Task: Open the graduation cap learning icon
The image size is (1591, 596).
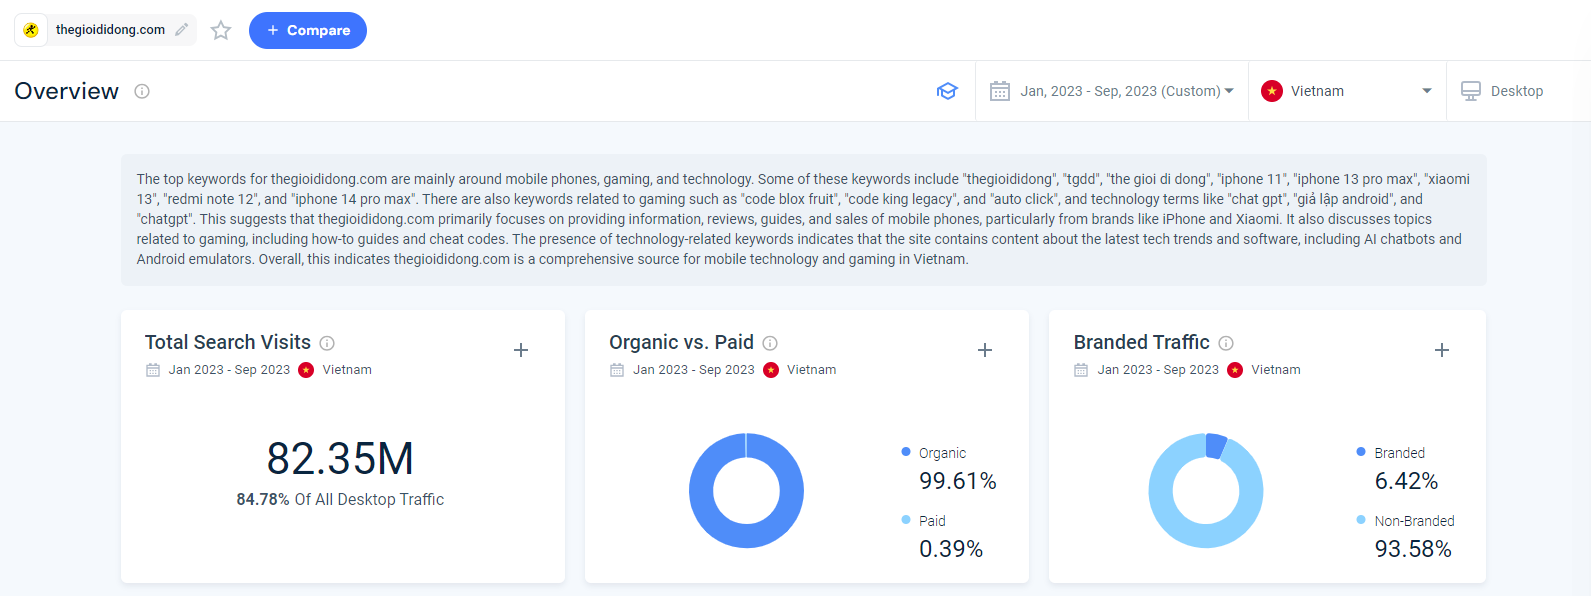Action: click(947, 91)
